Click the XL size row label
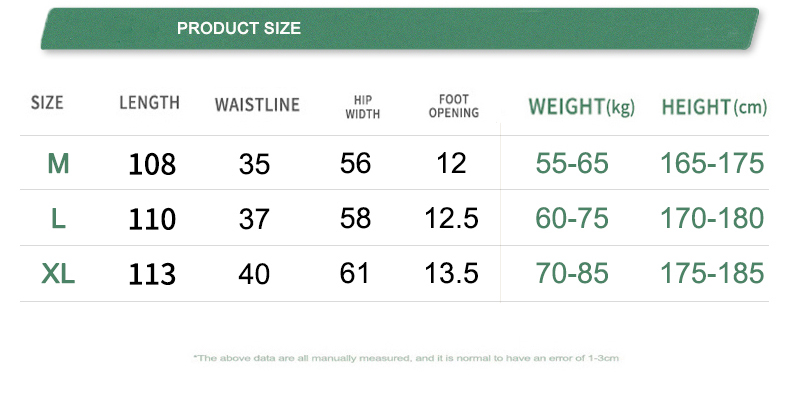 tap(58, 272)
